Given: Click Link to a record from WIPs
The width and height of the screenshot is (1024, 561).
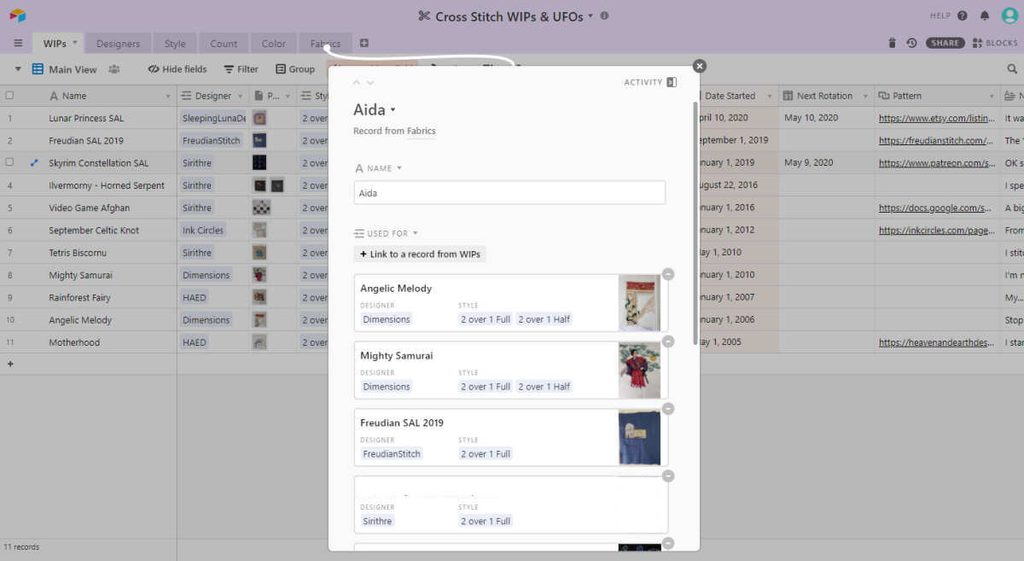Looking at the screenshot, I should [x=420, y=254].
